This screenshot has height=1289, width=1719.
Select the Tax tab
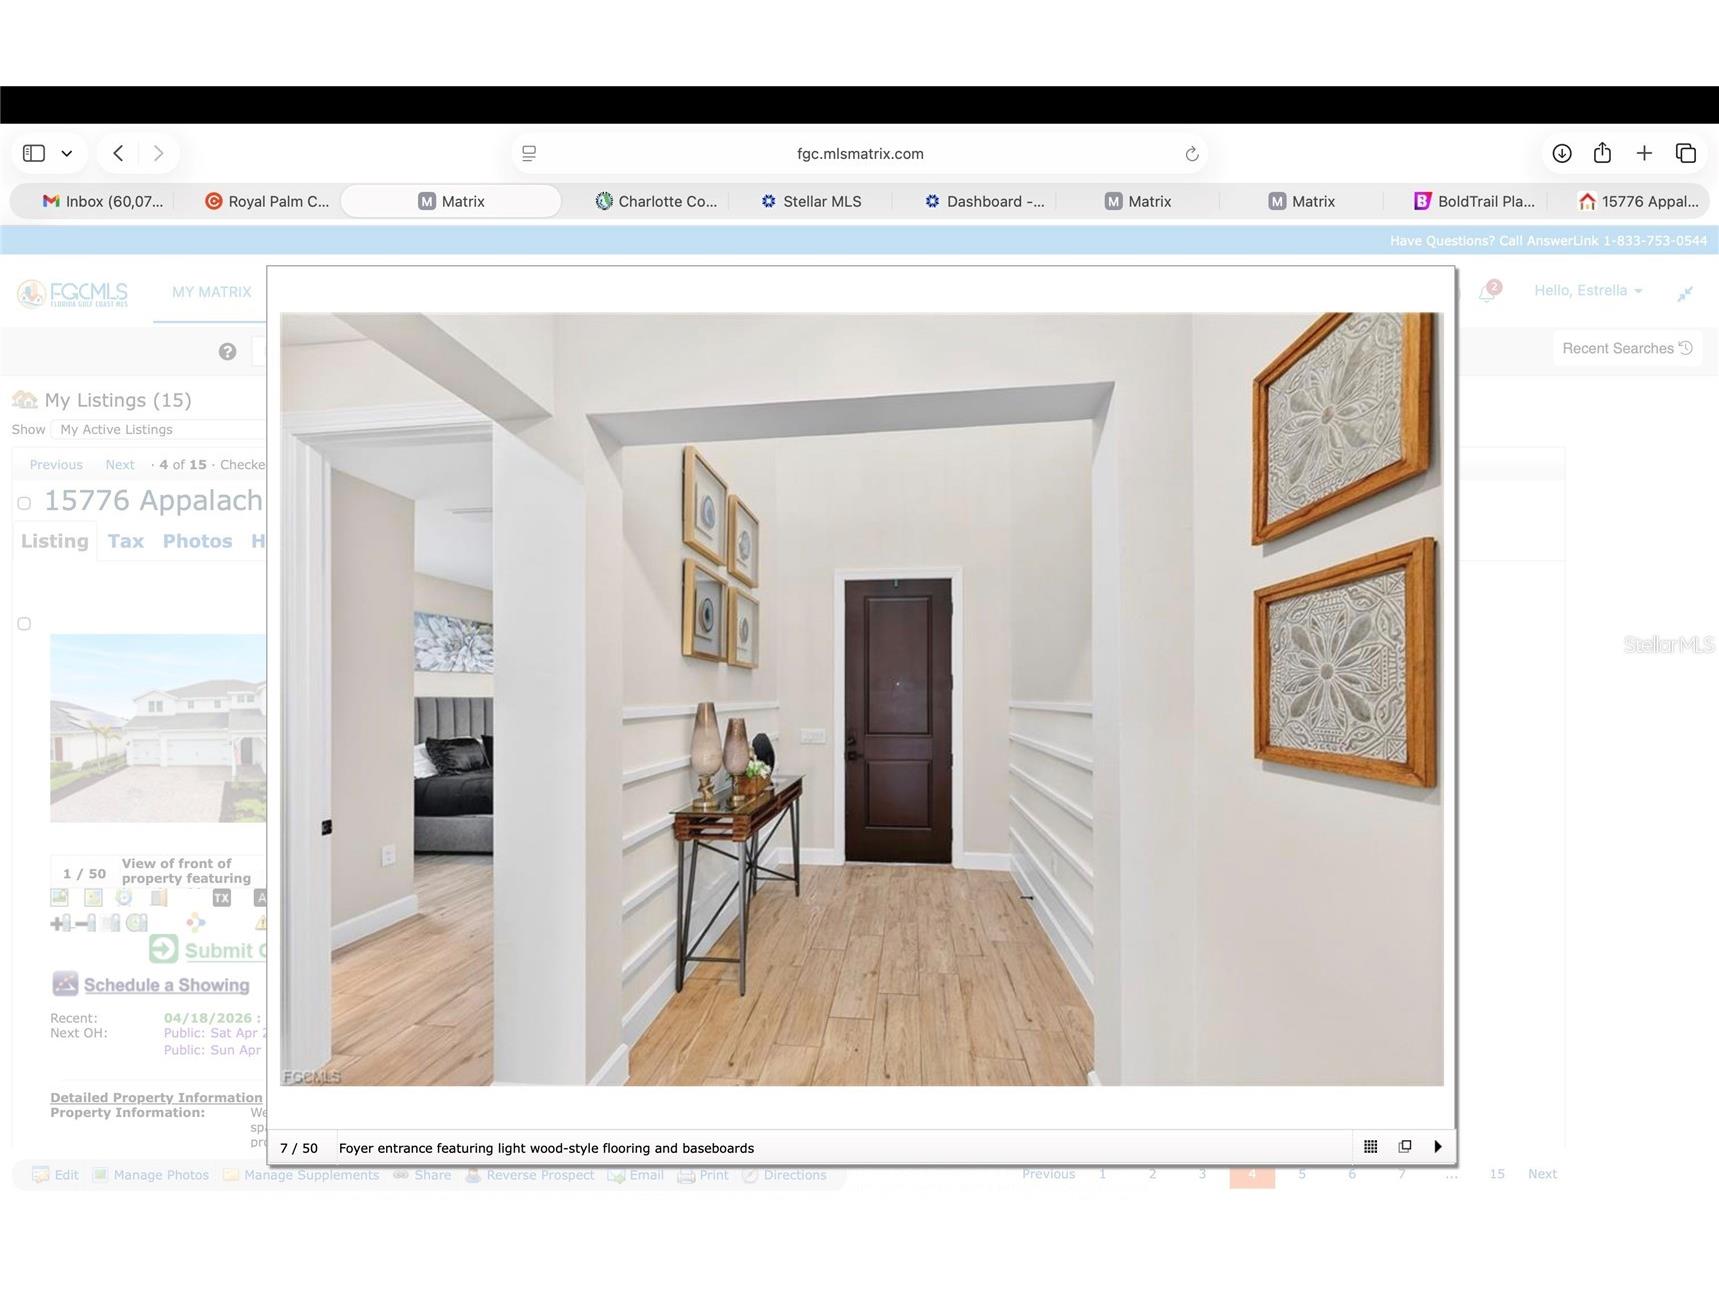tap(126, 541)
